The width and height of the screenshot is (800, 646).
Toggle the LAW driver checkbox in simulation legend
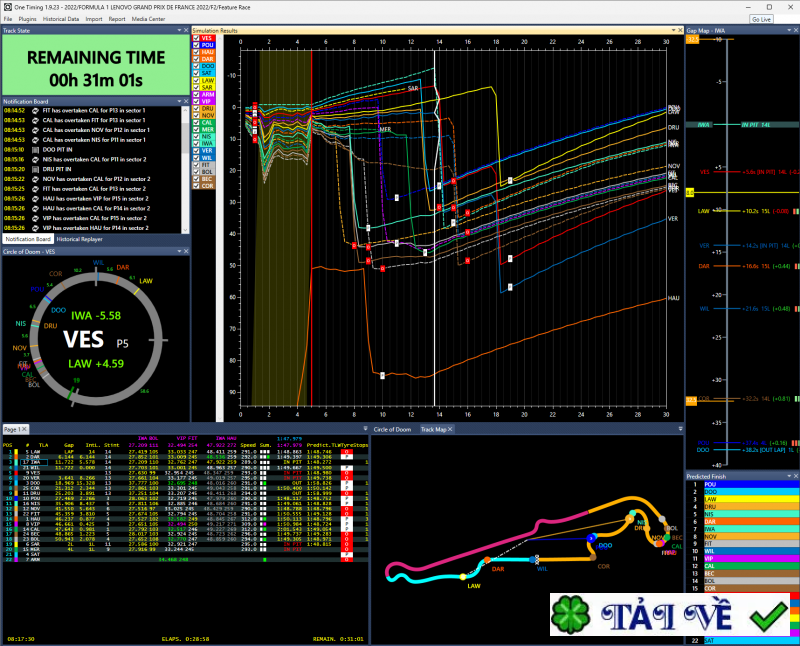196,81
